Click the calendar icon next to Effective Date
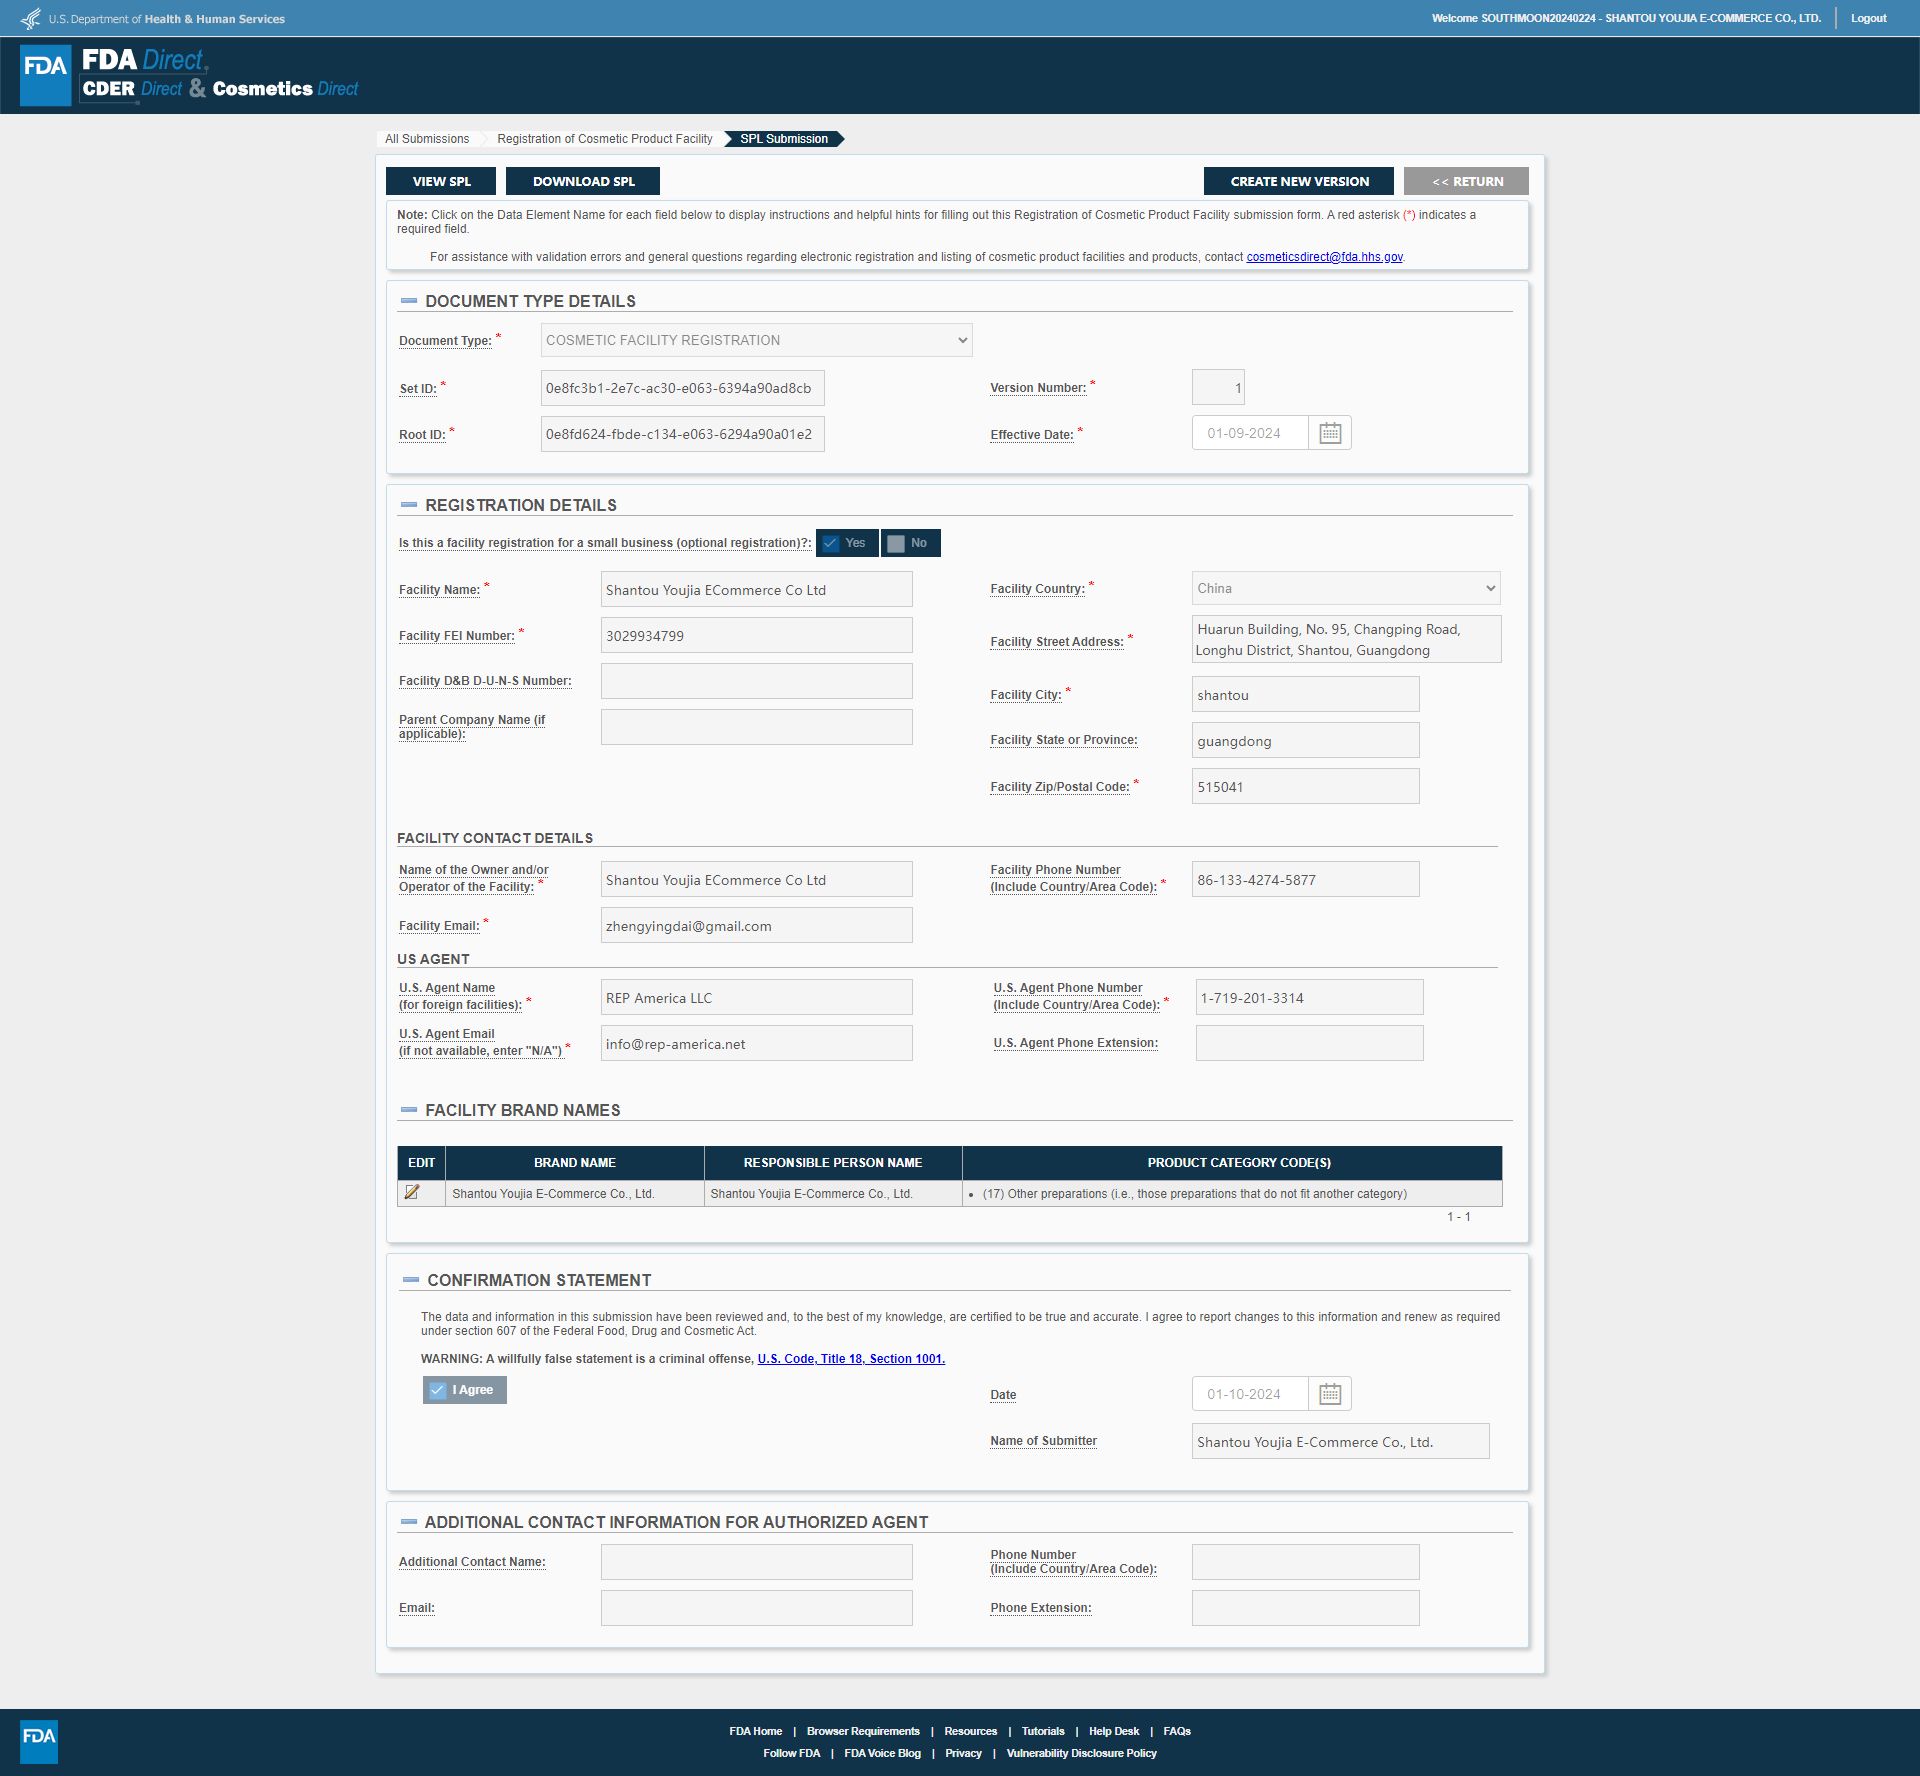 click(x=1330, y=433)
